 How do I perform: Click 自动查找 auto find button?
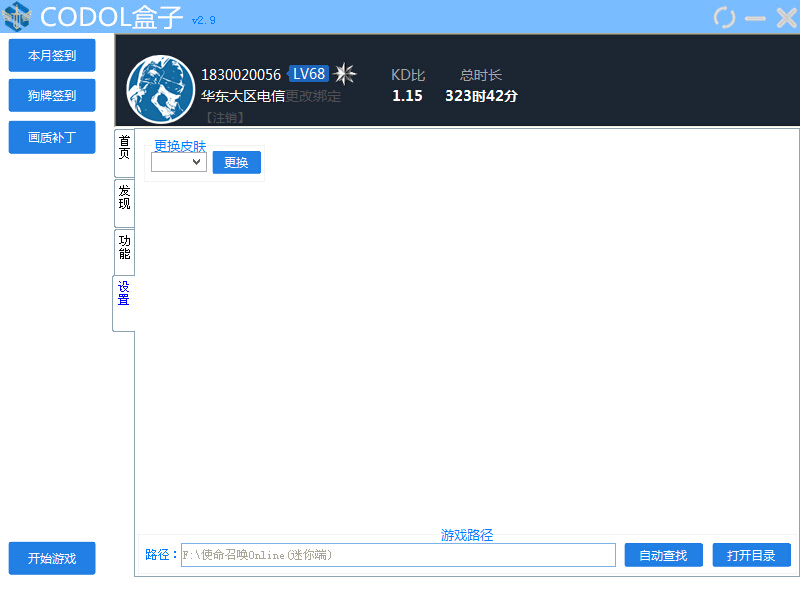[663, 555]
